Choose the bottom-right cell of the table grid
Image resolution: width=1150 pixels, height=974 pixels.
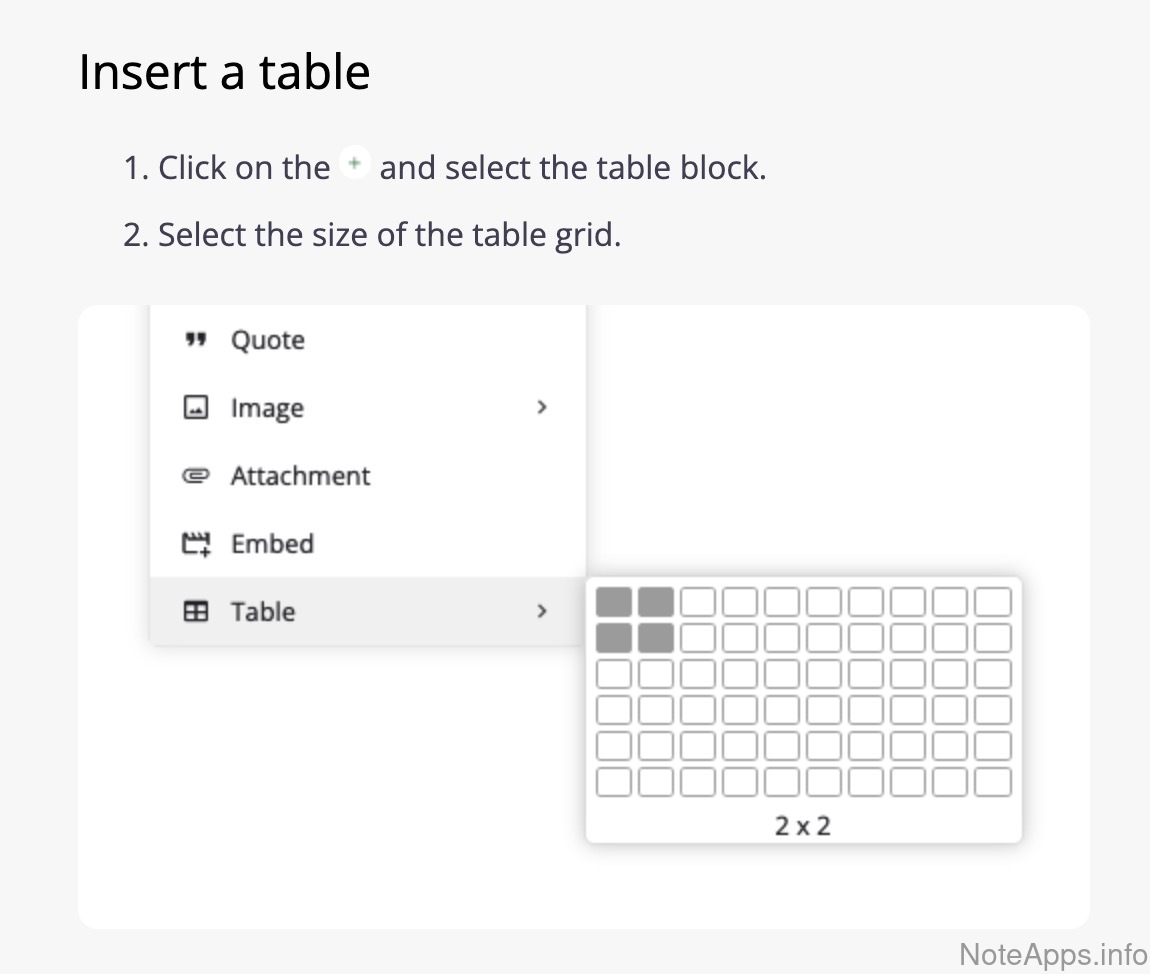click(993, 782)
